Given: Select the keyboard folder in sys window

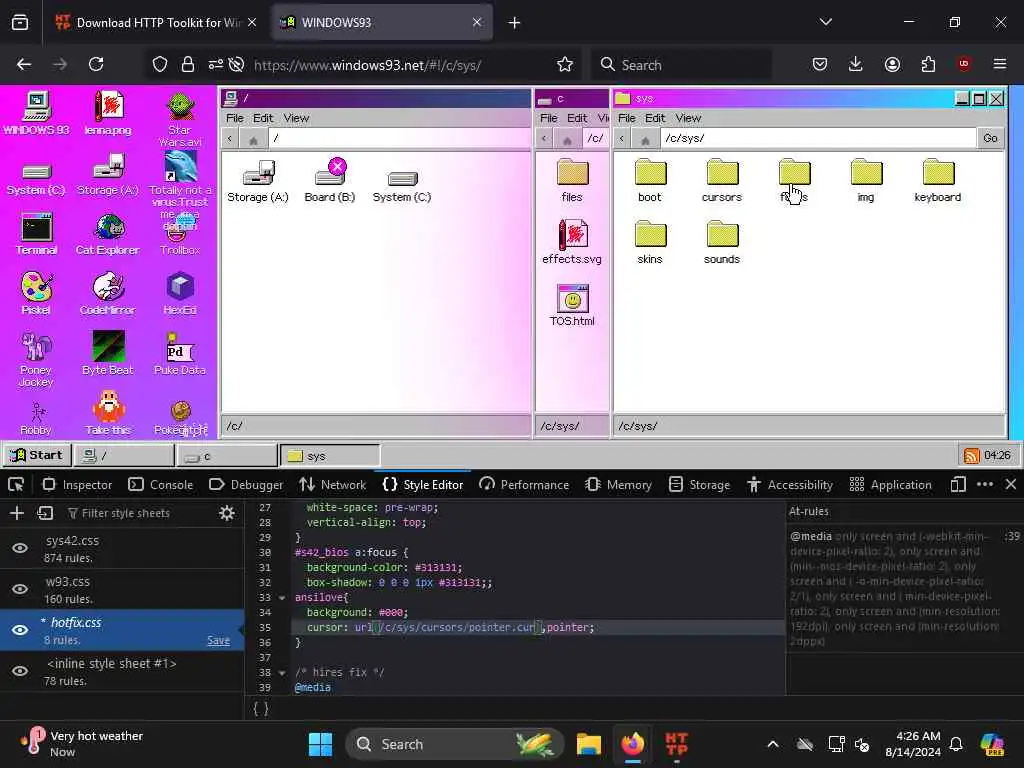Looking at the screenshot, I should coord(938,180).
